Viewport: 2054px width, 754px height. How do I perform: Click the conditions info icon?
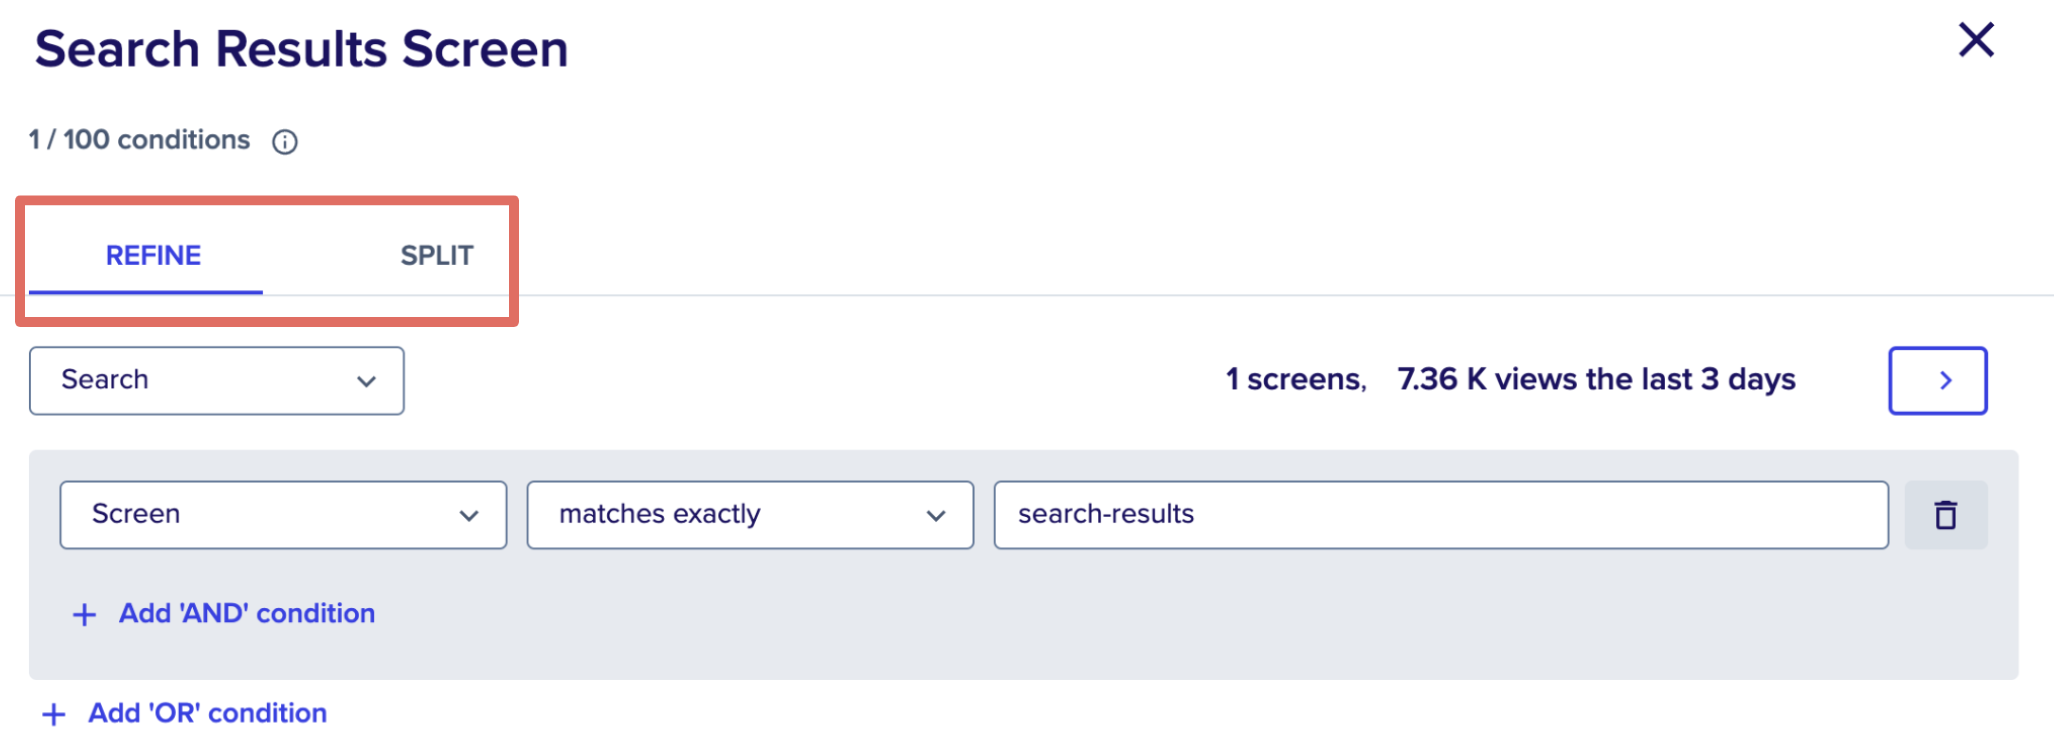point(285,142)
